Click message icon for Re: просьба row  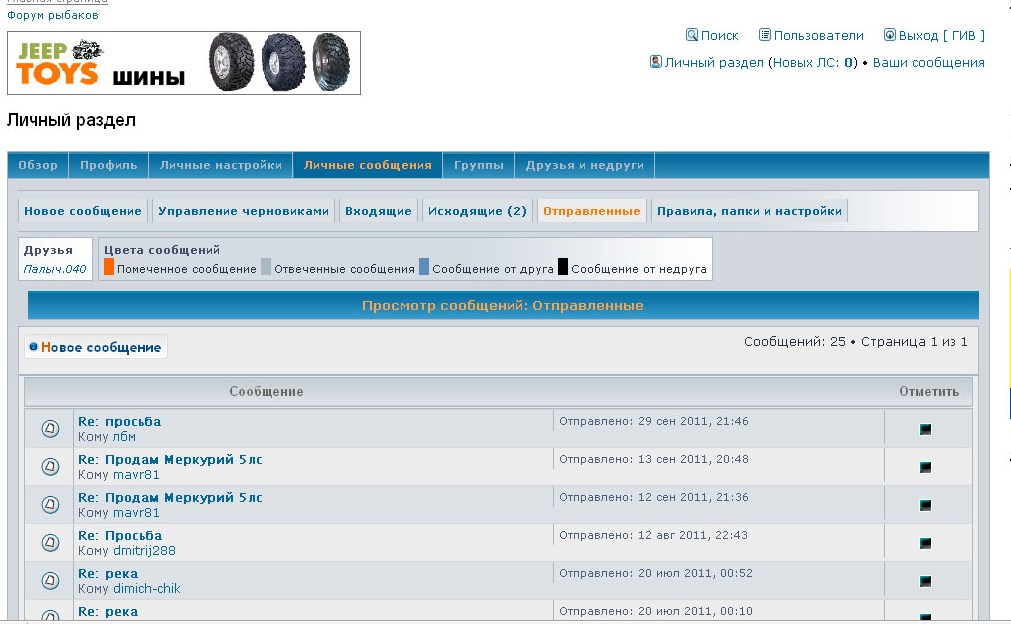point(50,429)
